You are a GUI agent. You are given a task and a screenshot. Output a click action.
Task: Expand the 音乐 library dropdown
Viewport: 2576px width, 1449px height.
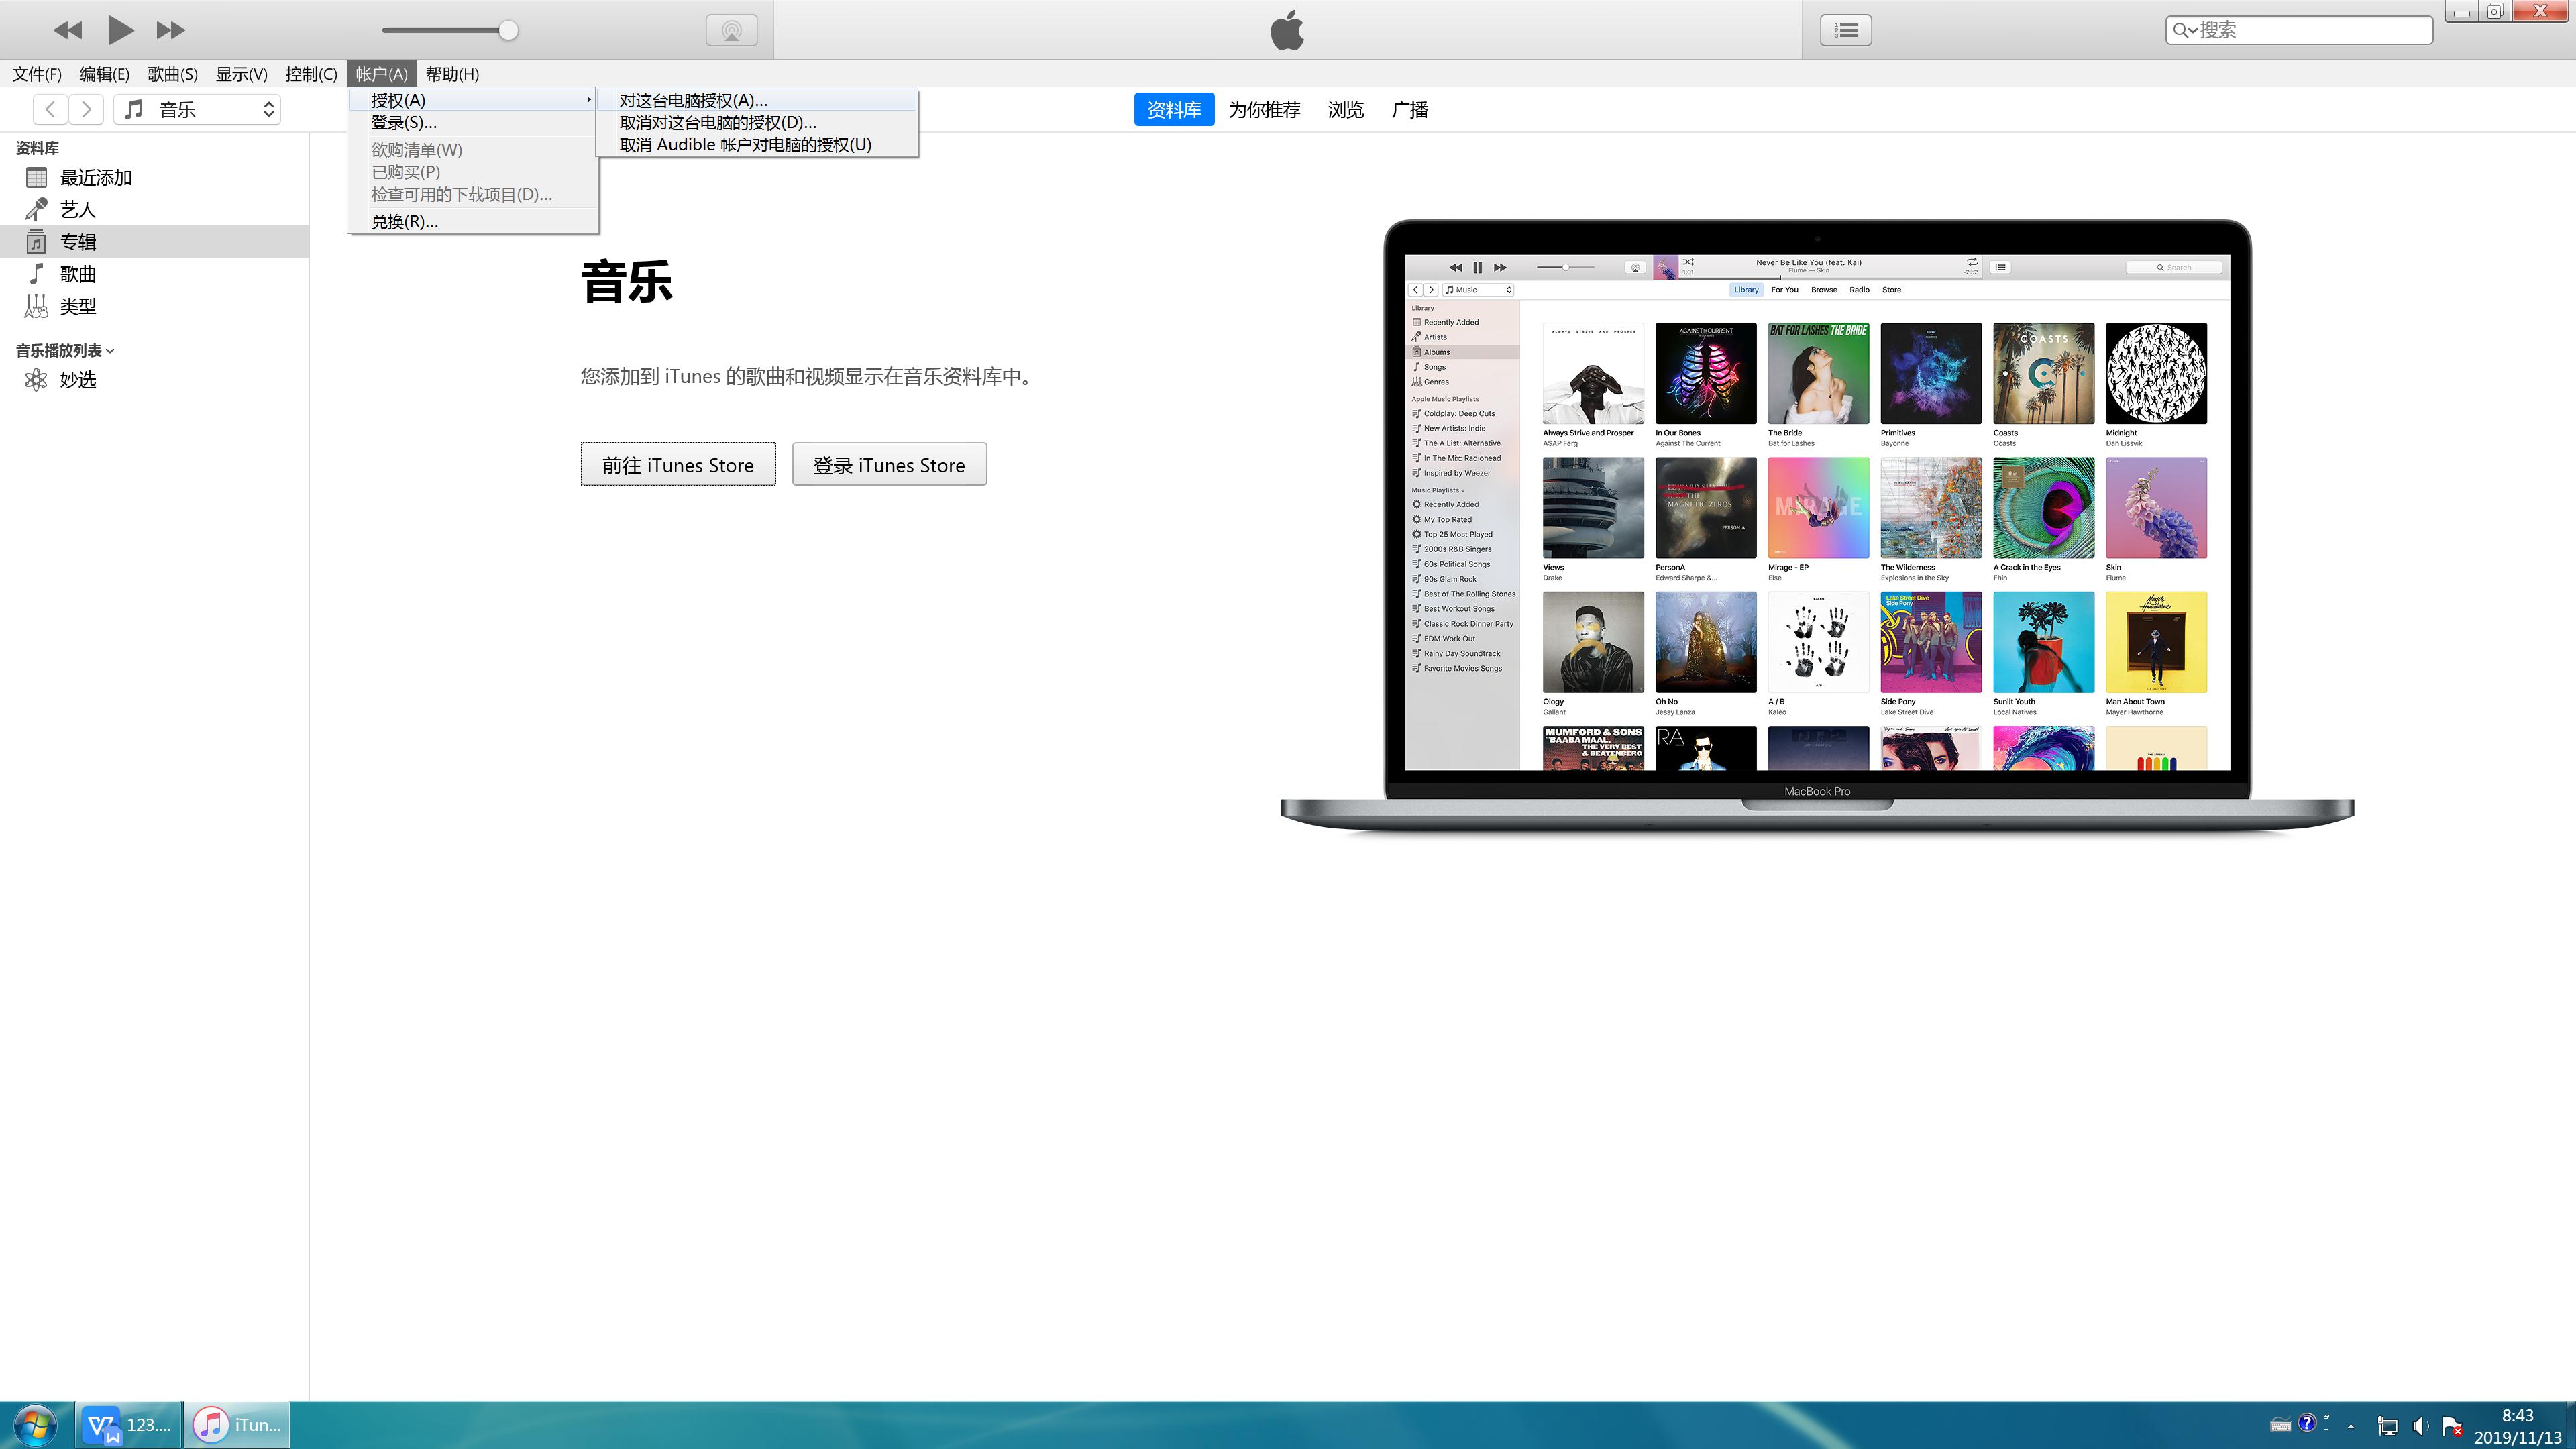(x=269, y=110)
